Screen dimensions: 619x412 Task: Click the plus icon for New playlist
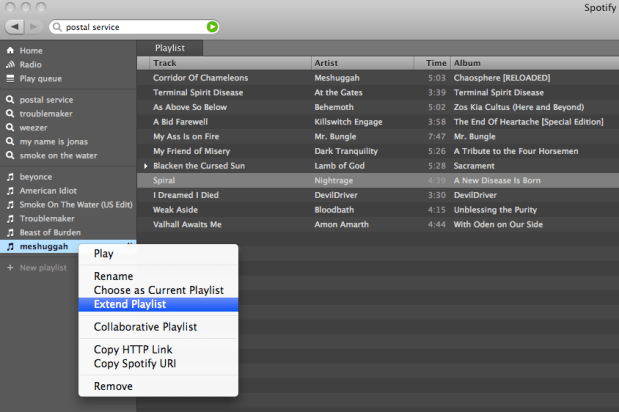pyautogui.click(x=10, y=268)
